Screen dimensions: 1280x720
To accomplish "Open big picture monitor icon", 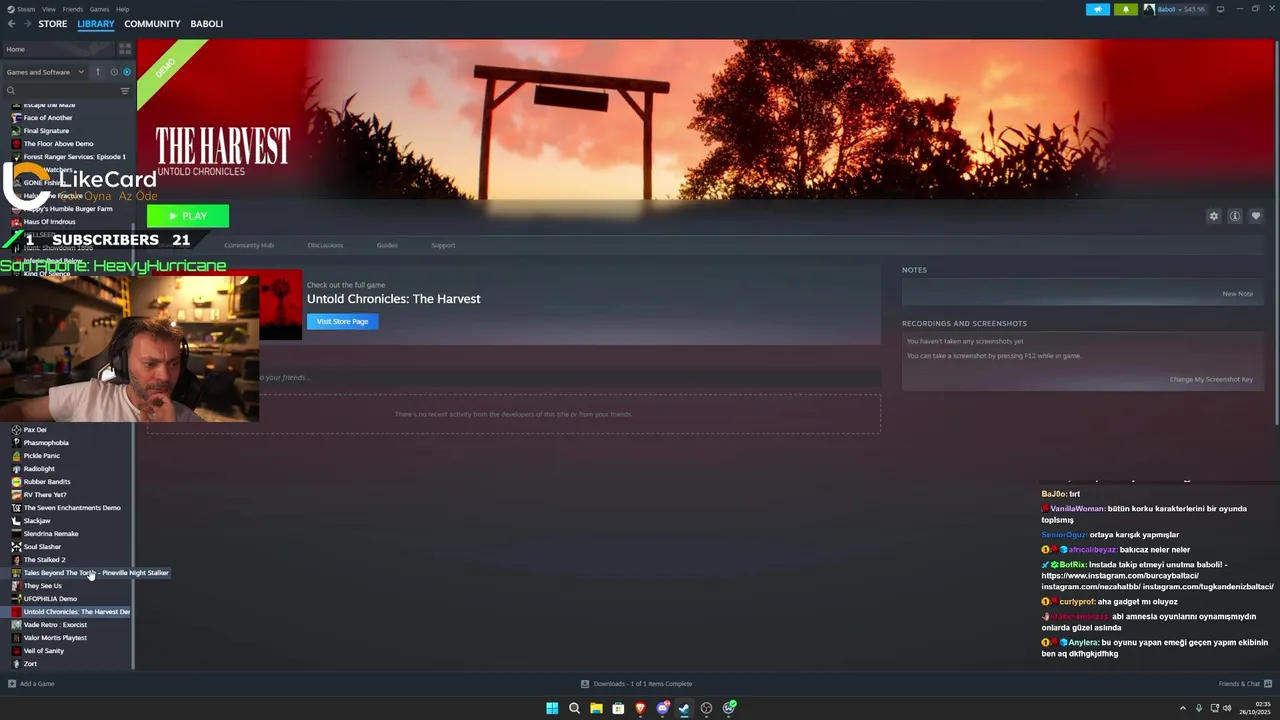I will point(1220,9).
